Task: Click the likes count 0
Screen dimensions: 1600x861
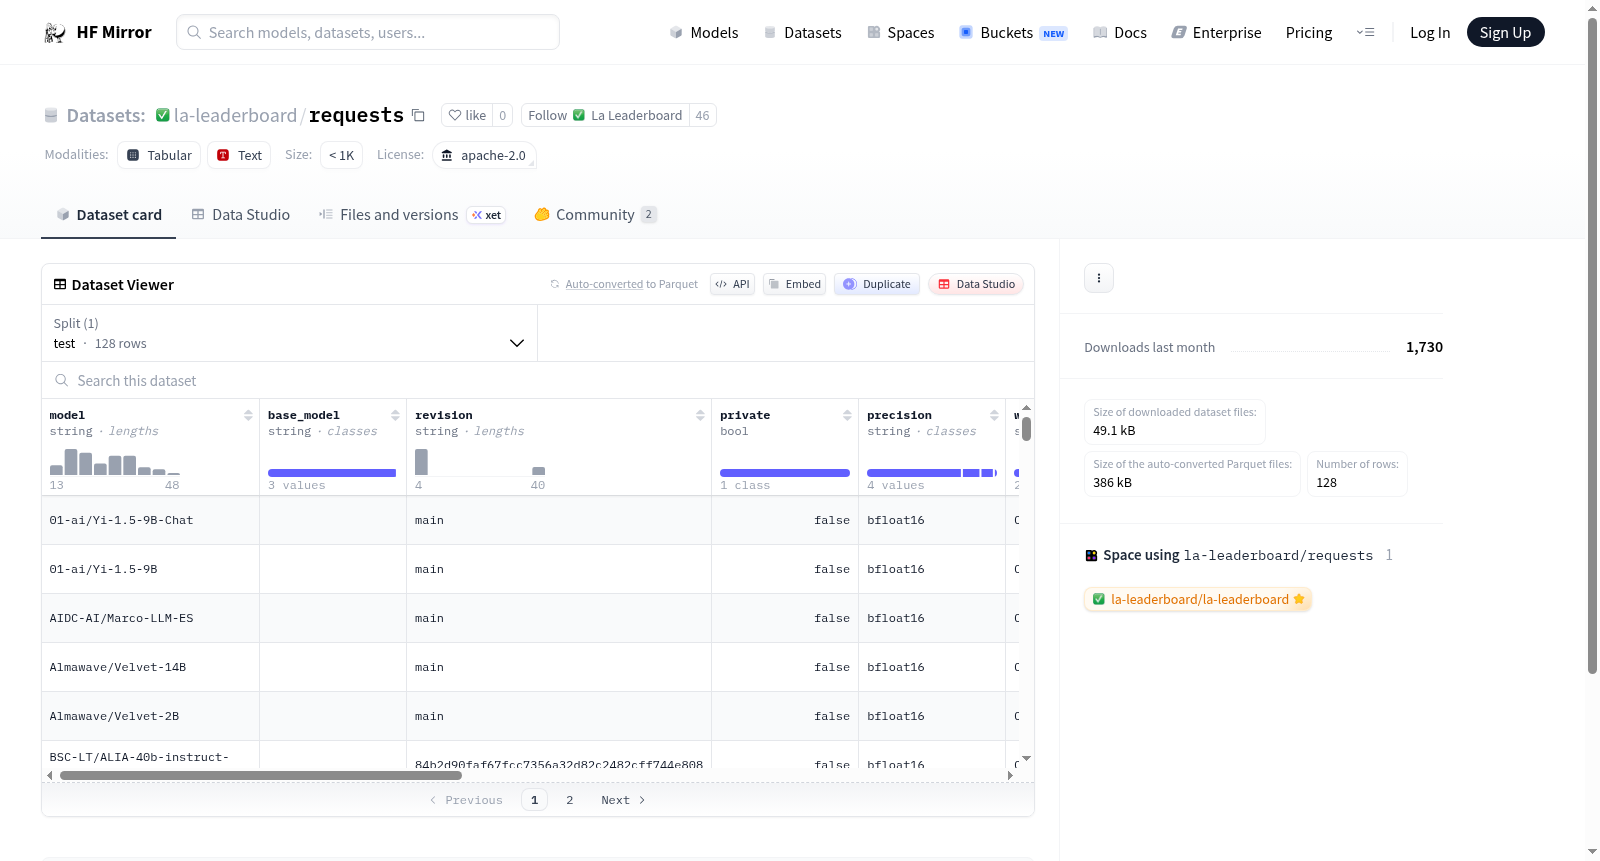Action: click(503, 116)
